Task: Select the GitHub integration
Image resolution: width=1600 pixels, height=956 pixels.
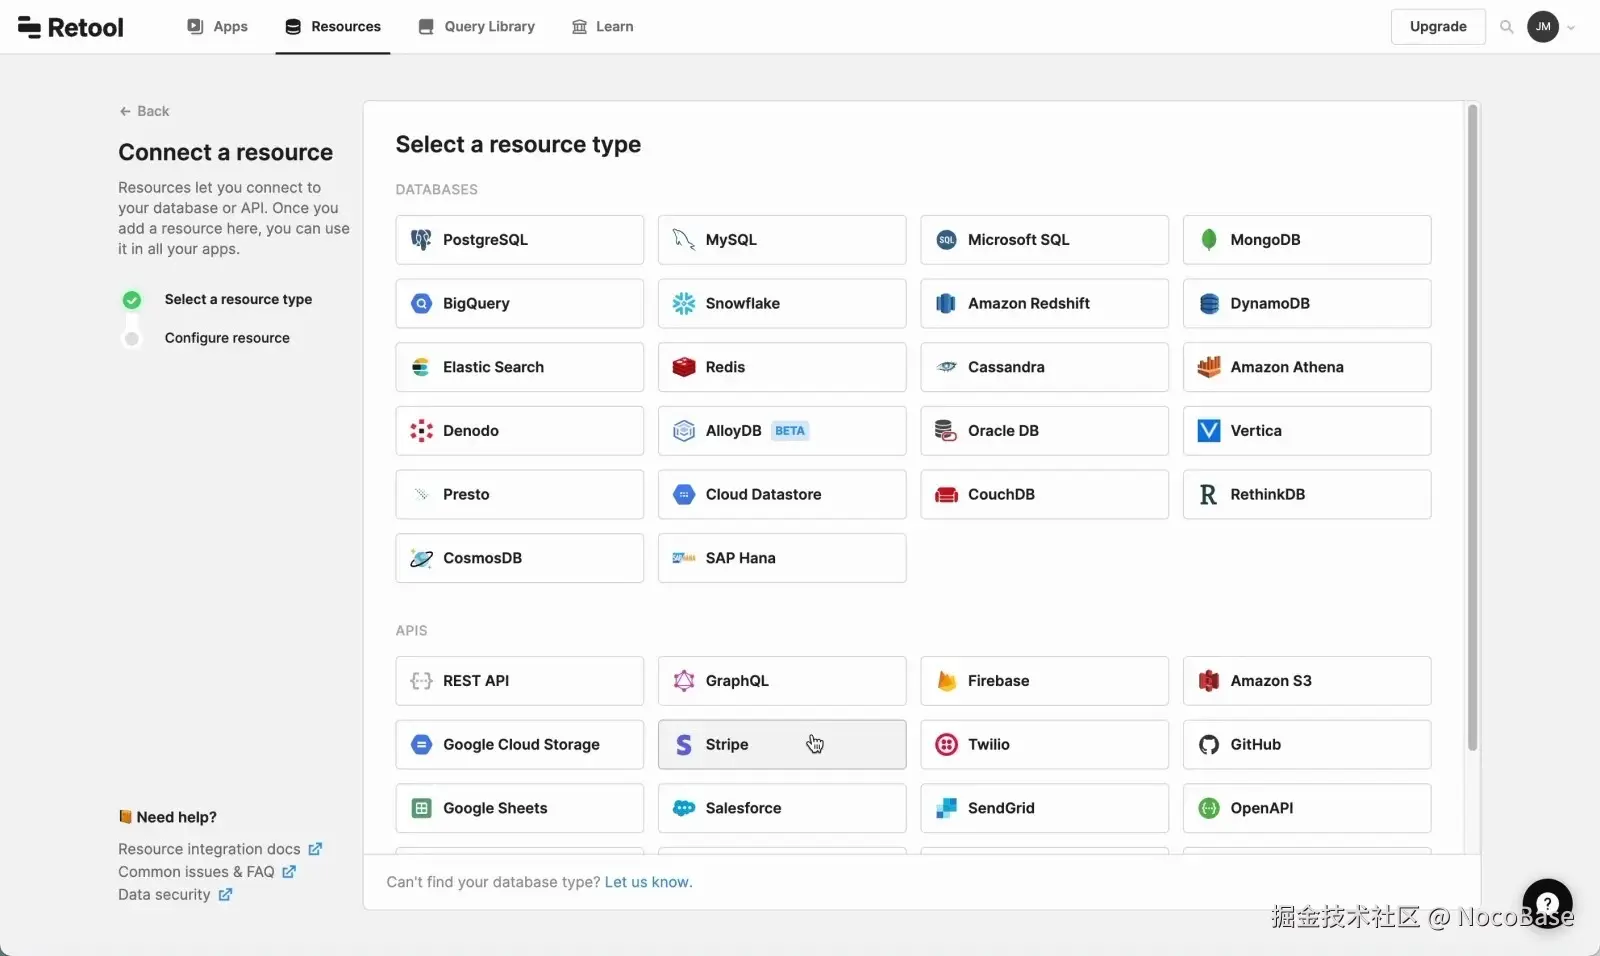Action: [1308, 744]
